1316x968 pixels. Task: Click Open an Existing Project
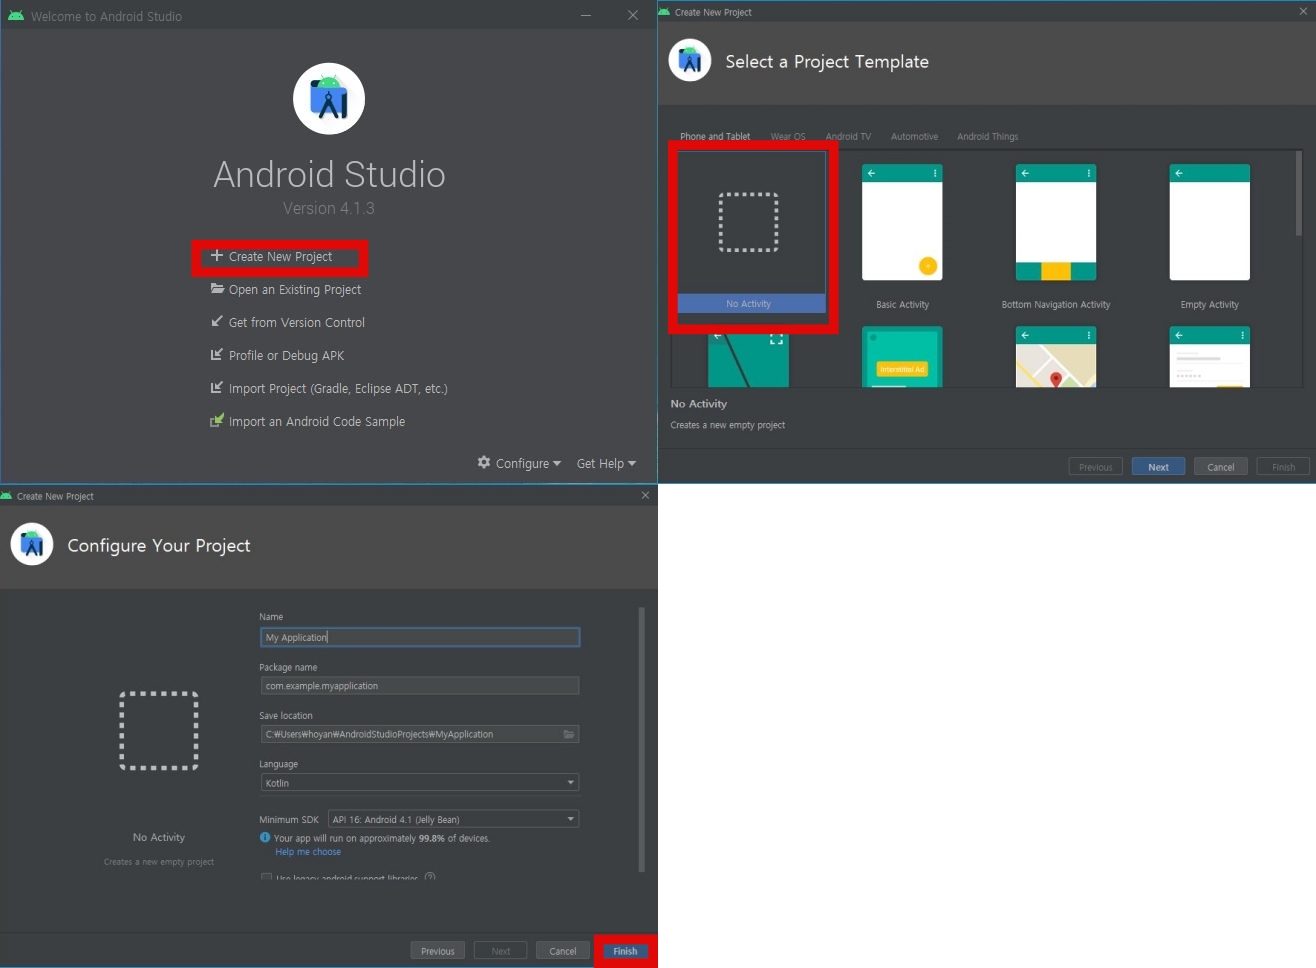pyautogui.click(x=294, y=290)
